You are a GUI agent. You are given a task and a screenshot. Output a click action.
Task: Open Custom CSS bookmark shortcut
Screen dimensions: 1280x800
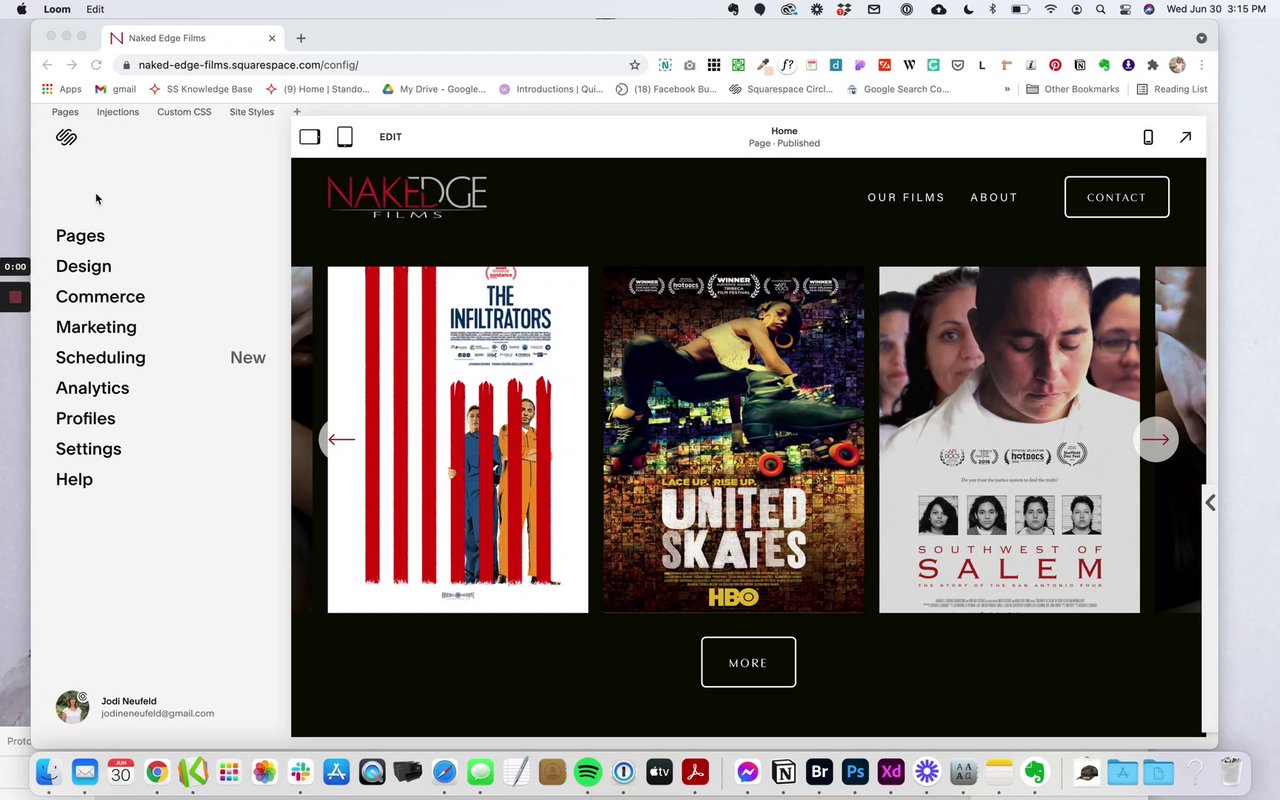184,112
